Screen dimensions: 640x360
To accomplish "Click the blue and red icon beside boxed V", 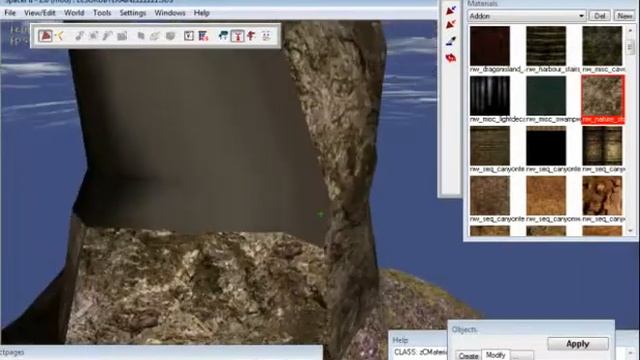I will [x=203, y=36].
